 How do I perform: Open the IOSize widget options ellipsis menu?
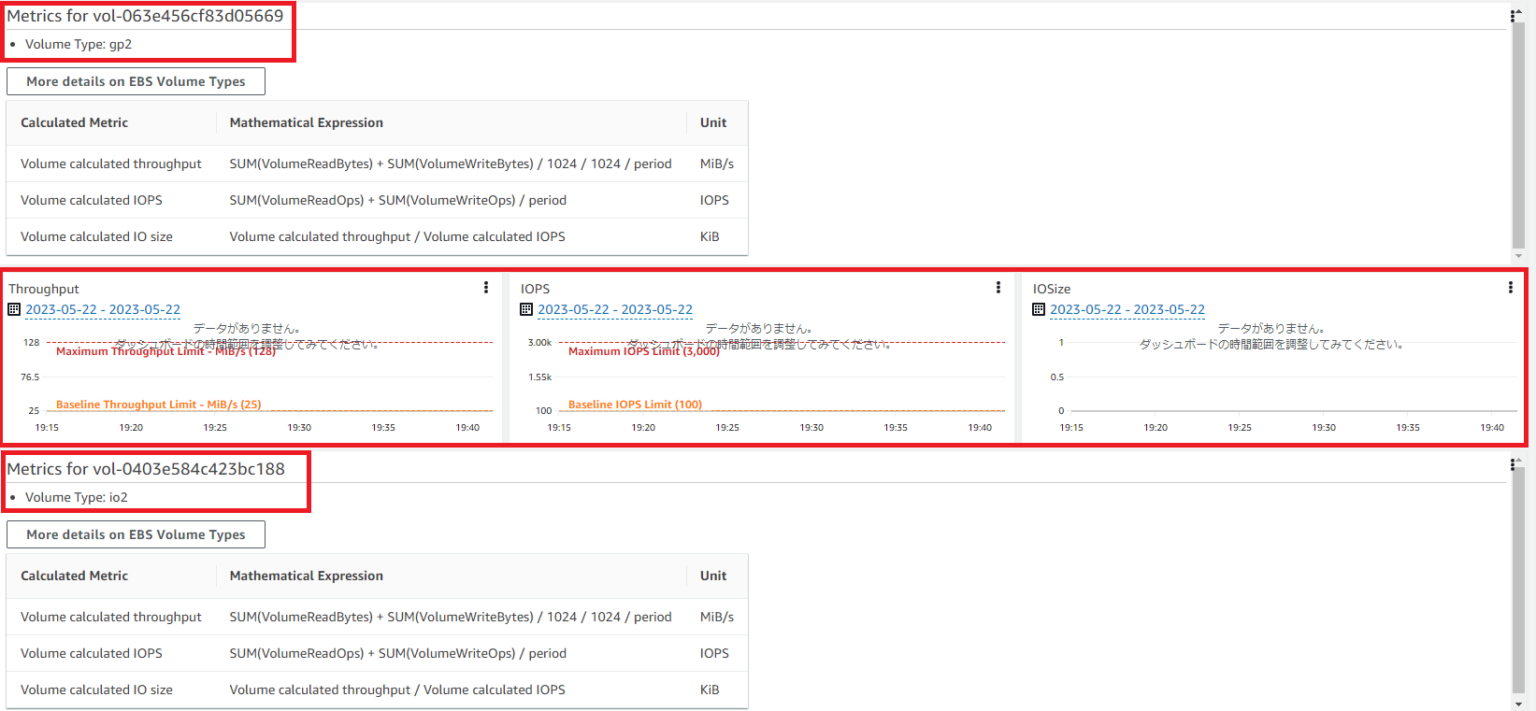point(1510,286)
